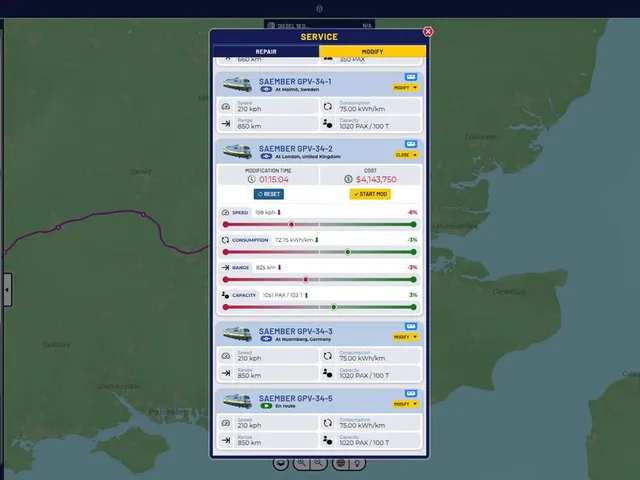Click the location badge at Malmö, Sweden
This screenshot has width=640, height=480.
(x=266, y=89)
